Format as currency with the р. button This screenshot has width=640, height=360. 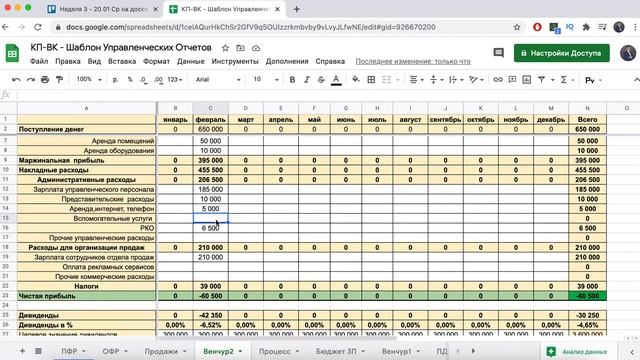click(116, 80)
